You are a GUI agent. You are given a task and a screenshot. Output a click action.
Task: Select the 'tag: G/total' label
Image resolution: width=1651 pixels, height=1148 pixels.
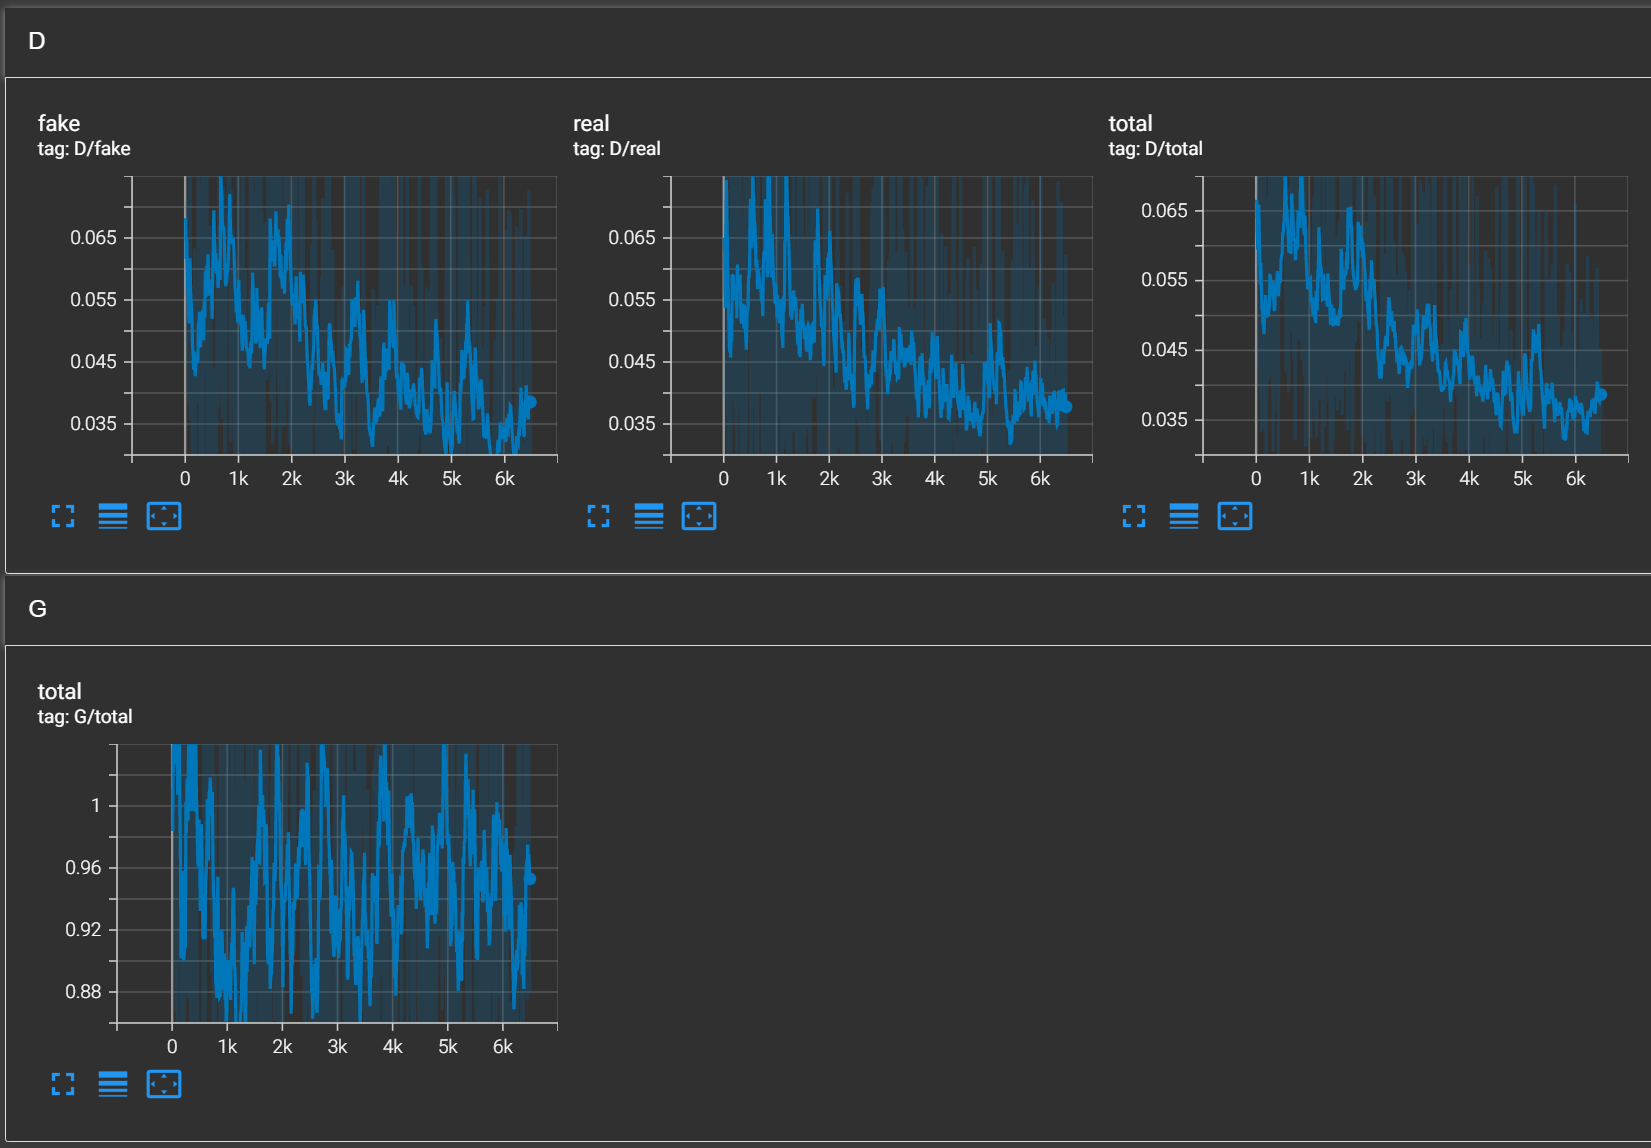[x=85, y=717]
